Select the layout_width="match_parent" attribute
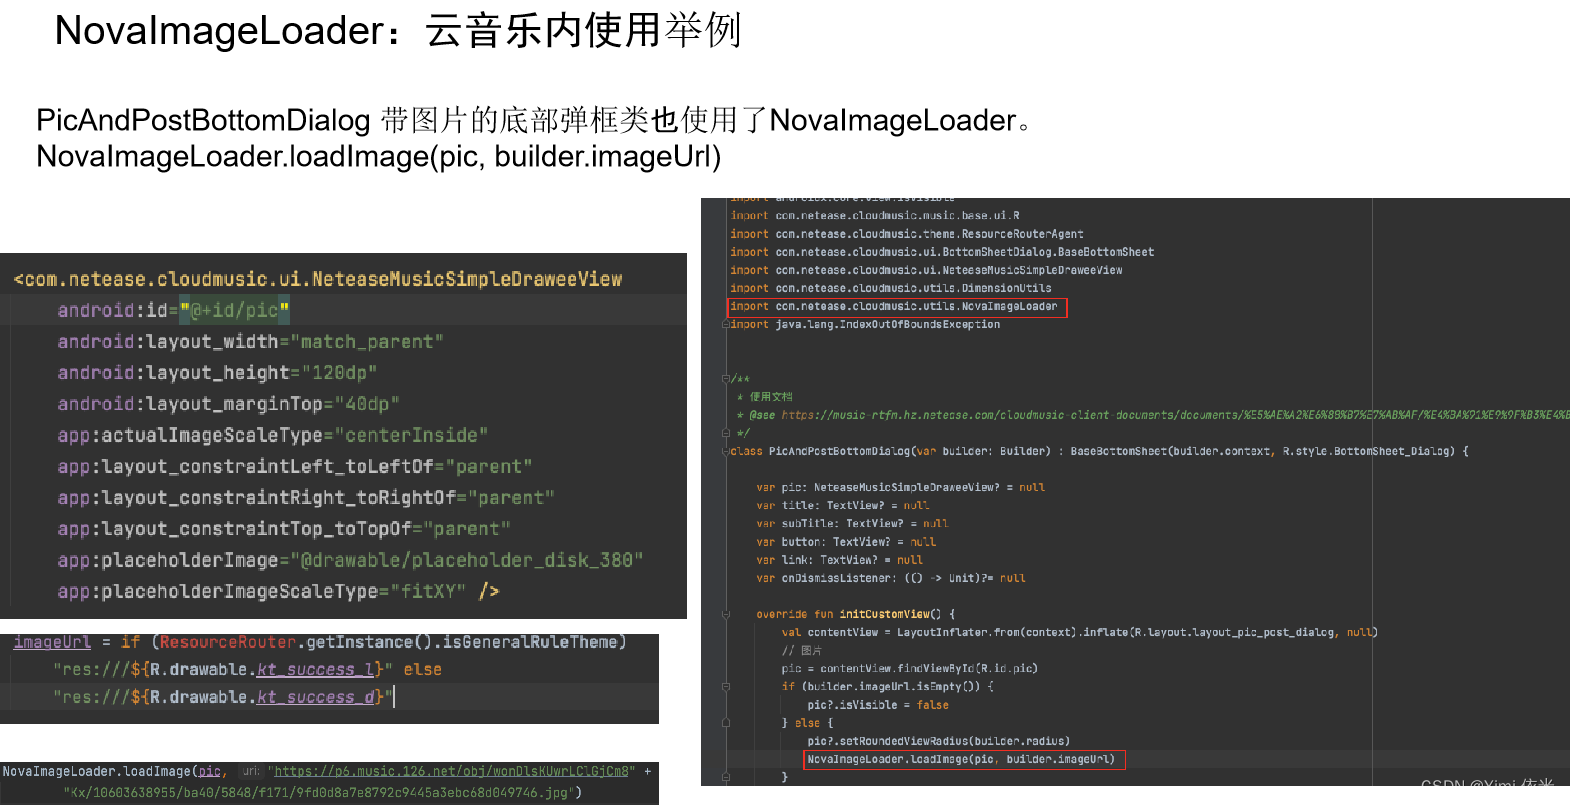The image size is (1571, 805). coord(250,342)
